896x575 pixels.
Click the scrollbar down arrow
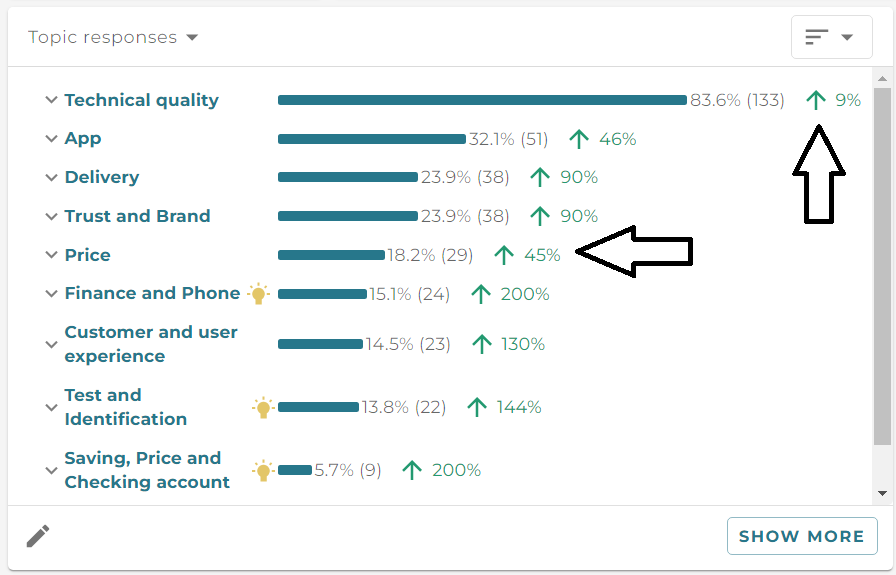point(882,493)
